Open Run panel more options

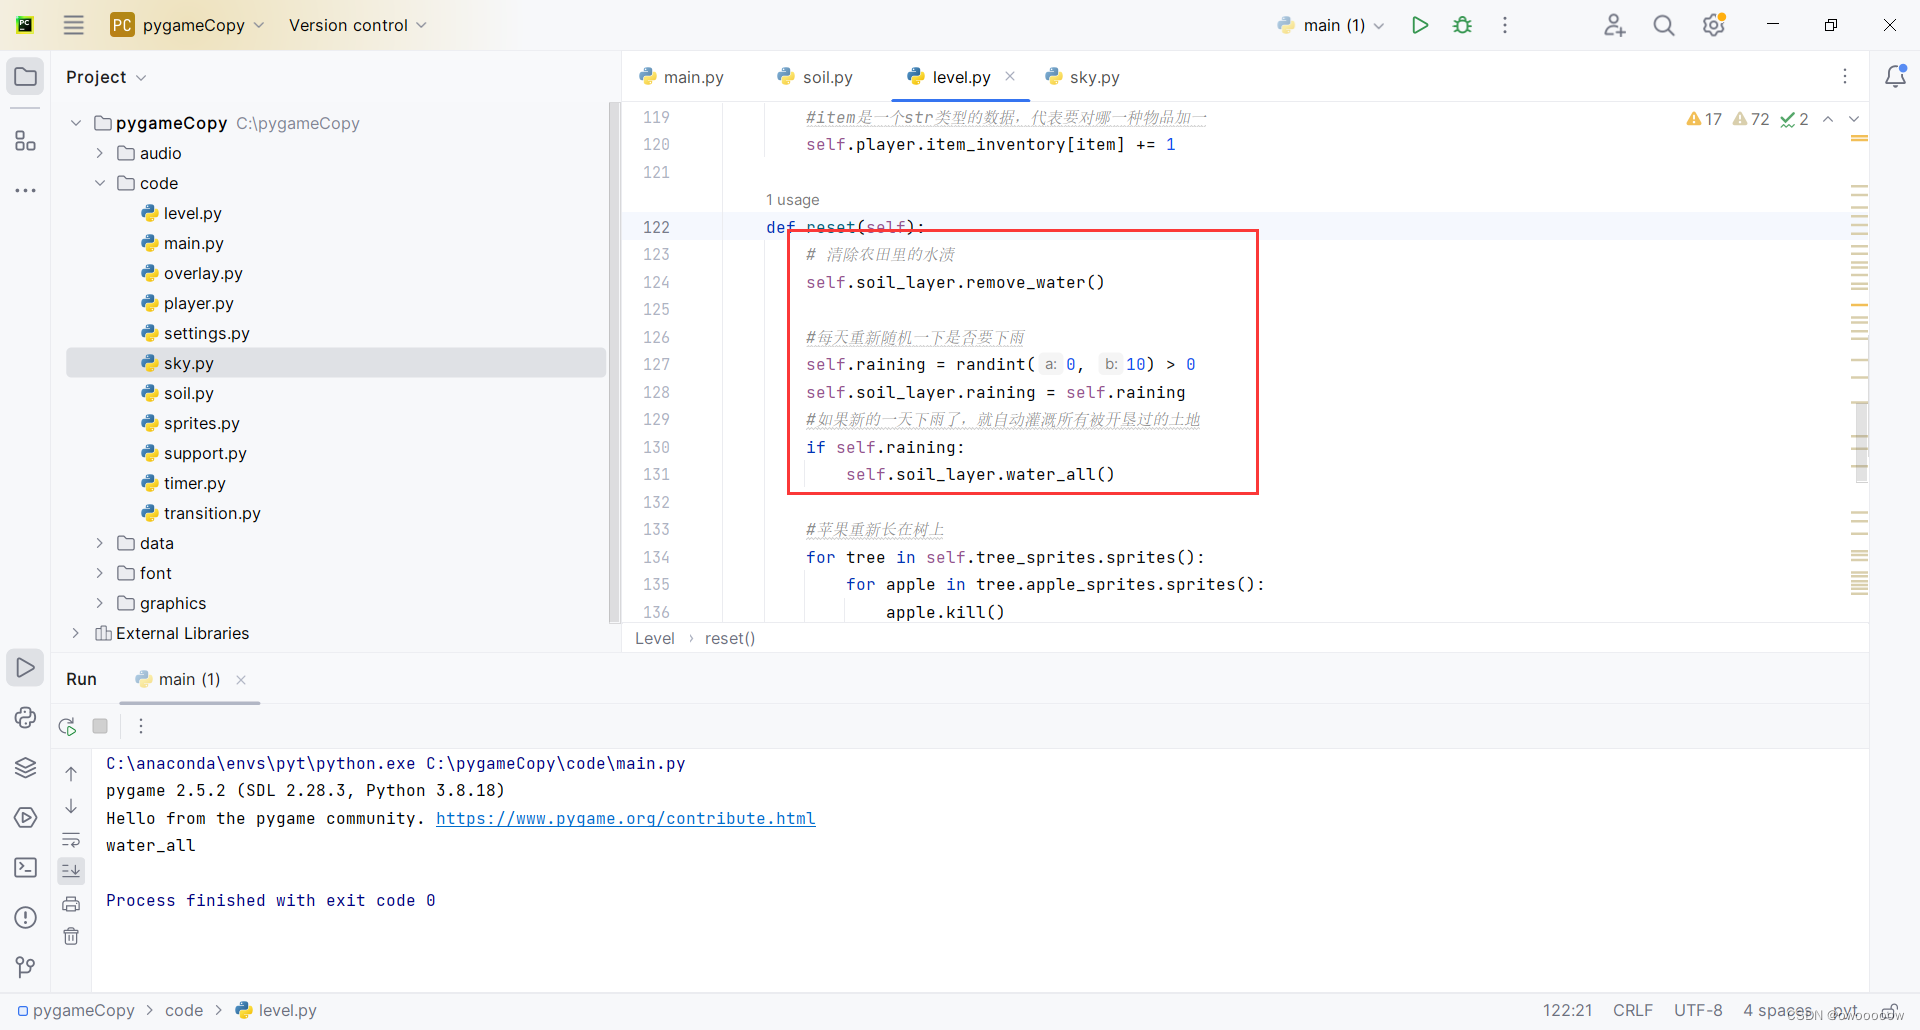[141, 726]
